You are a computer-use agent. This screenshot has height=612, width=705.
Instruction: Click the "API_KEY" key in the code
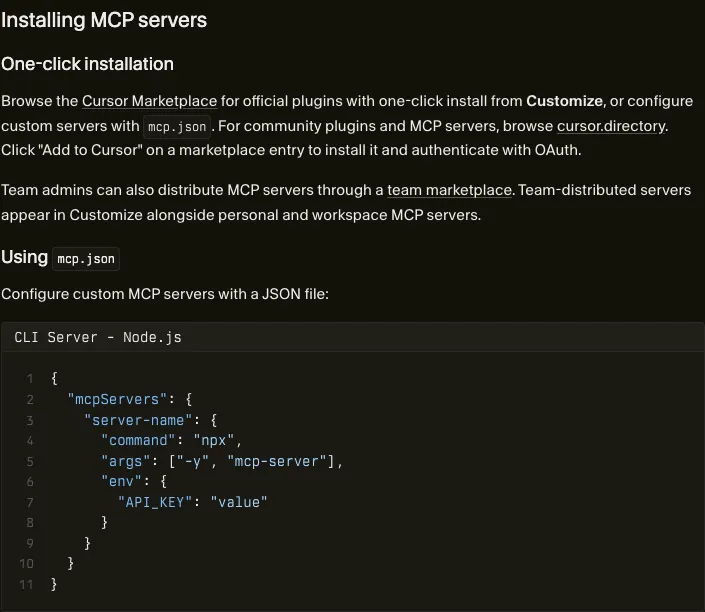(x=155, y=502)
